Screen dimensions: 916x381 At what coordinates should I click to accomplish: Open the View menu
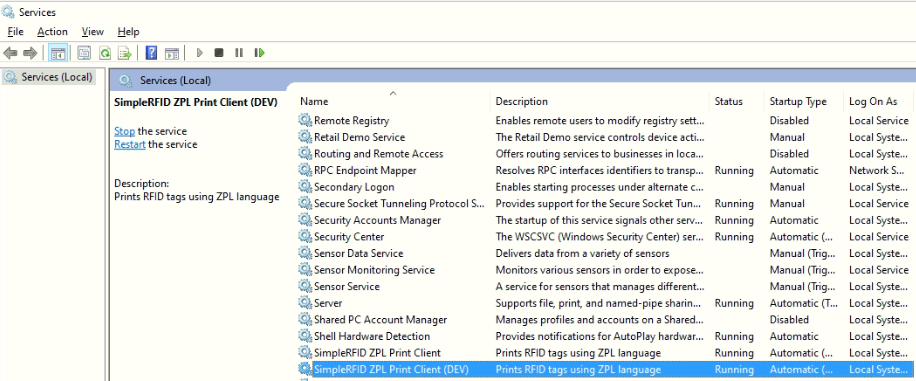pos(92,32)
